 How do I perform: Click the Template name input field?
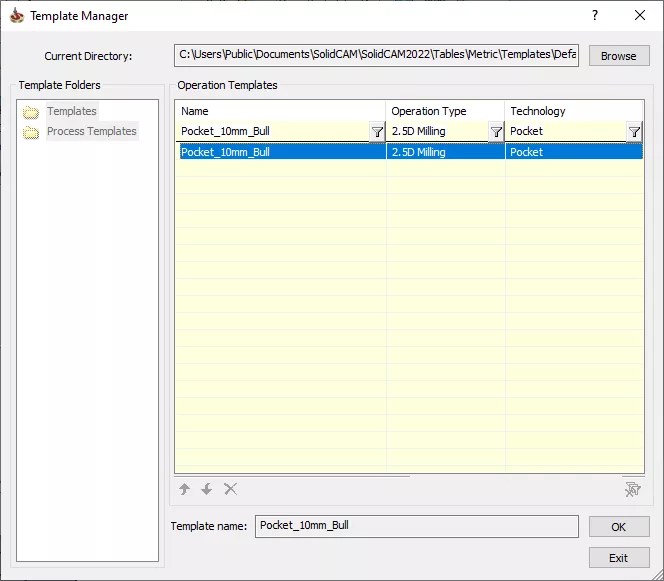coord(416,526)
